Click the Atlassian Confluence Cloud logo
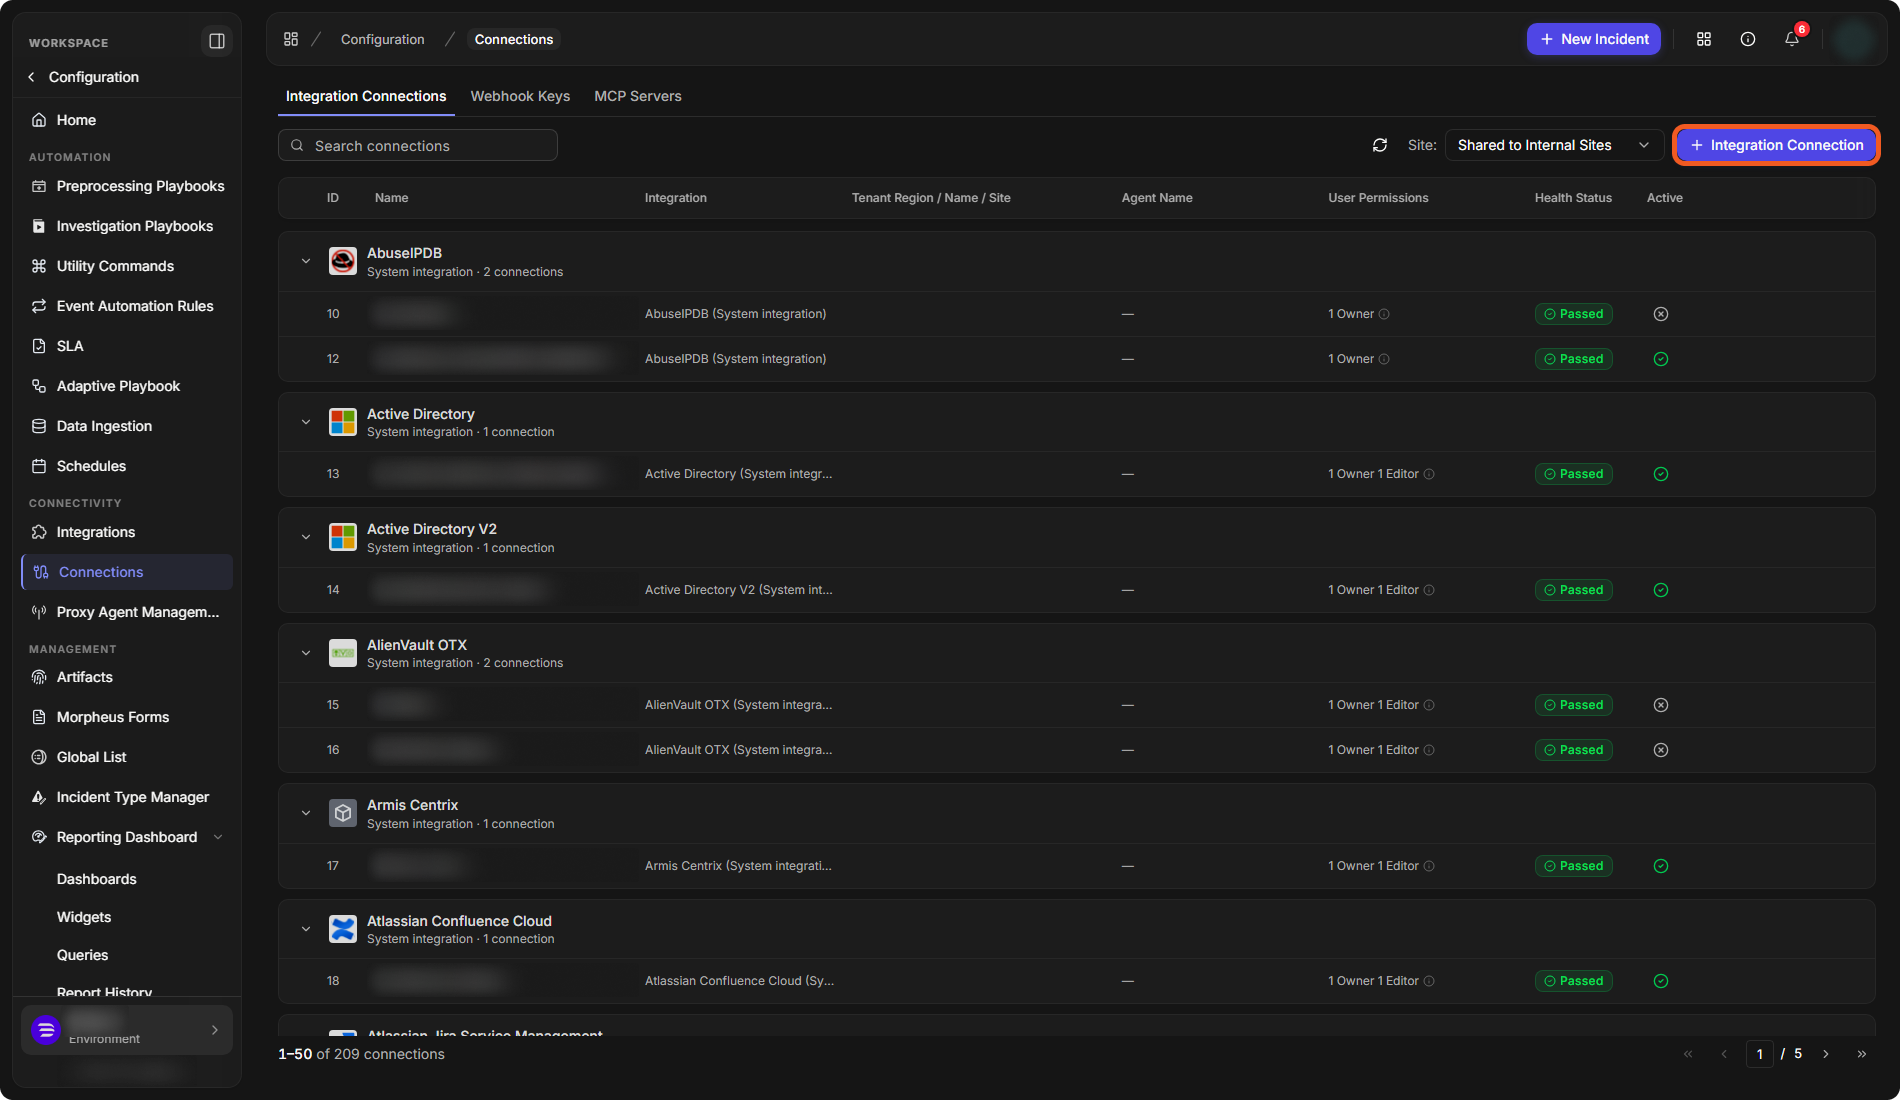 pos(343,929)
